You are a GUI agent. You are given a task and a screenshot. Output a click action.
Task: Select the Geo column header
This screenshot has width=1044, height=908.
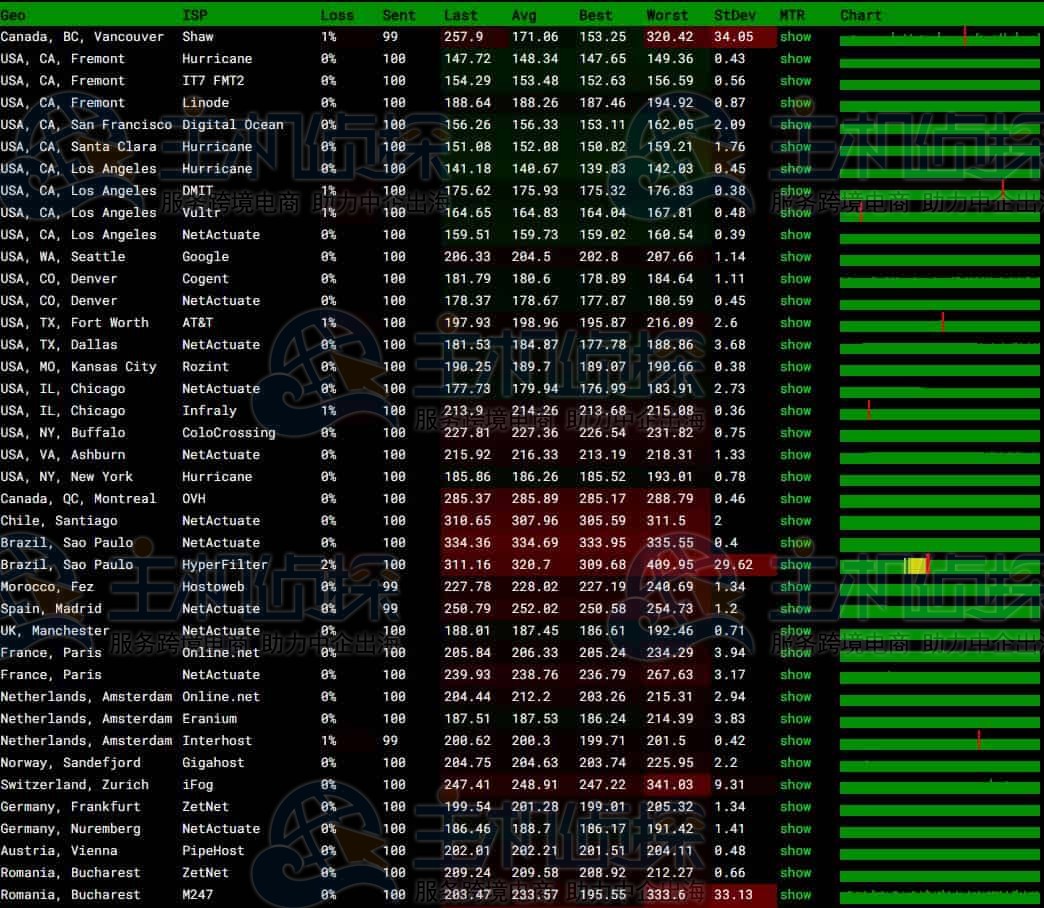pos(14,15)
